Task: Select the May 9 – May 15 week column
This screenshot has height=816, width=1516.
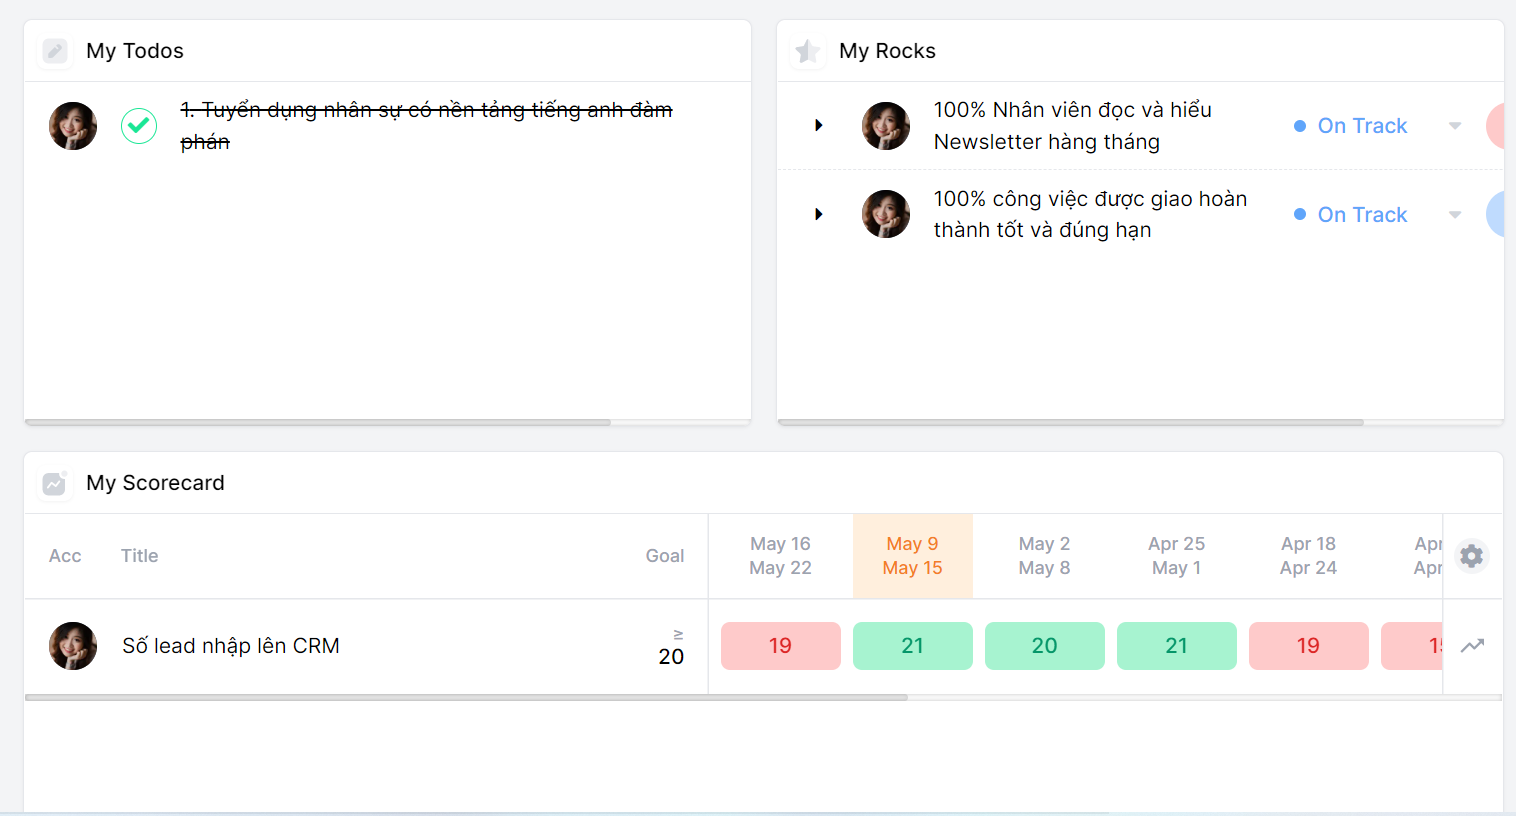Action: (x=912, y=556)
